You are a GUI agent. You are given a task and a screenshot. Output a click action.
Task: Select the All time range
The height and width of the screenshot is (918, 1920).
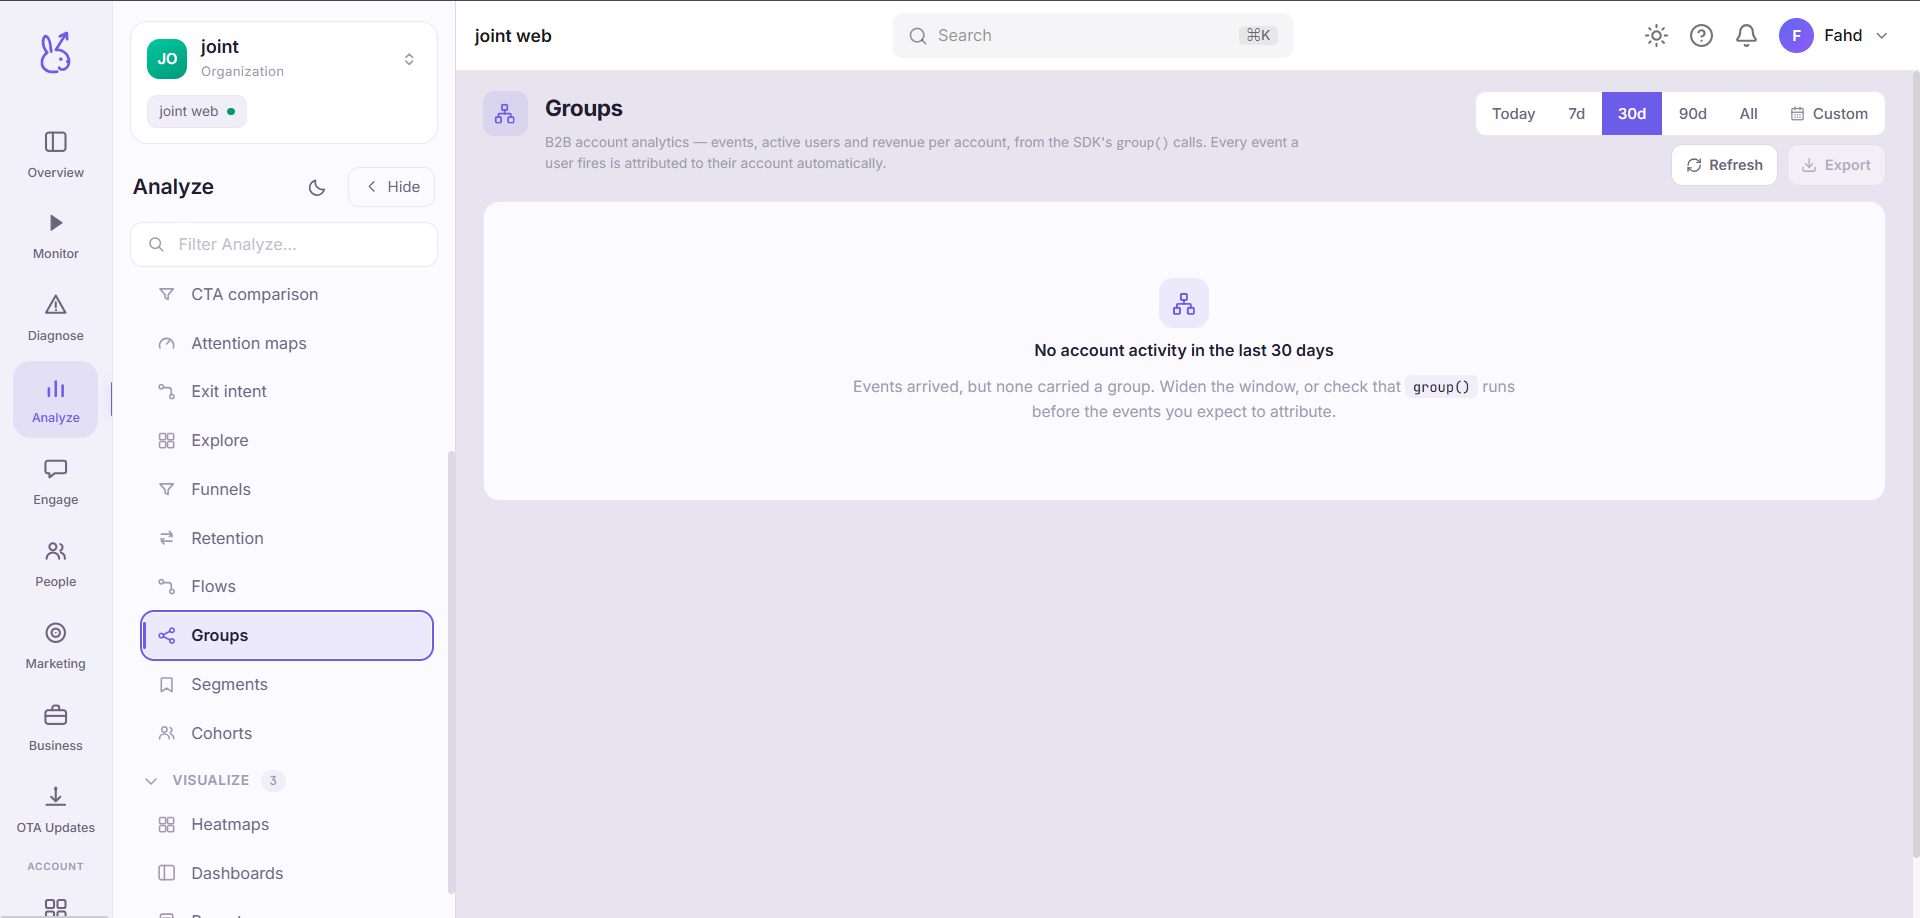(x=1749, y=114)
